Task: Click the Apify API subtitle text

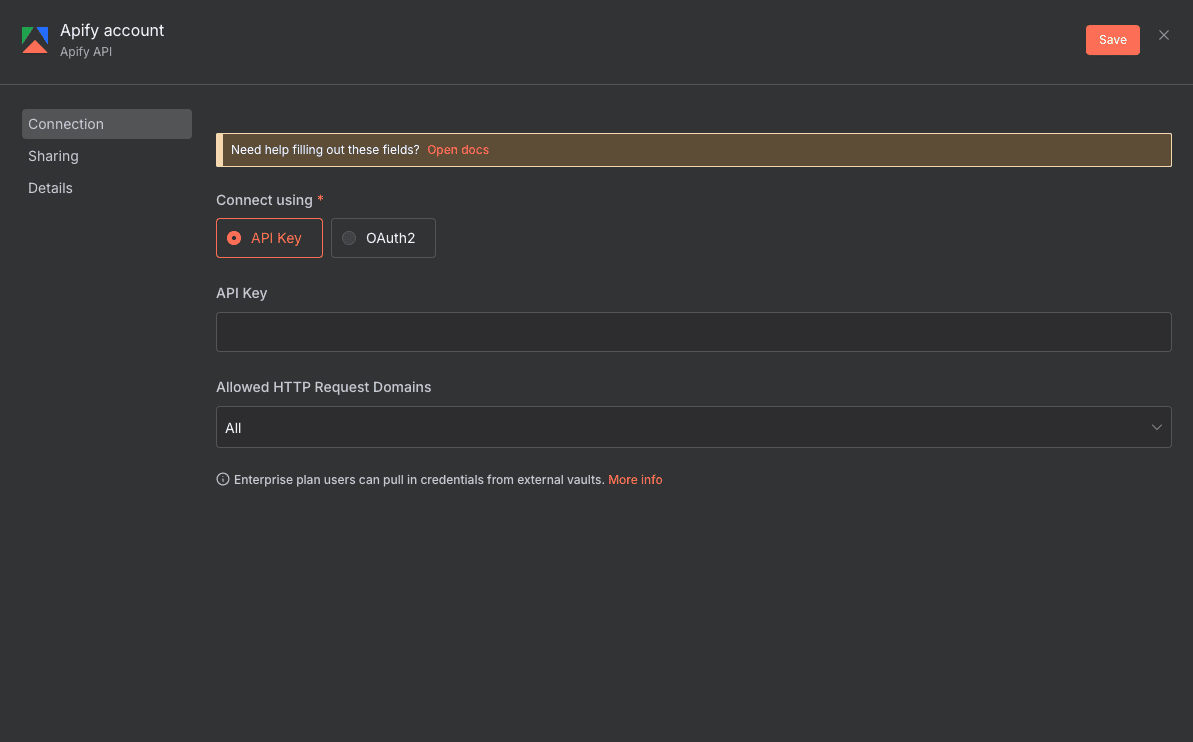Action: click(86, 51)
